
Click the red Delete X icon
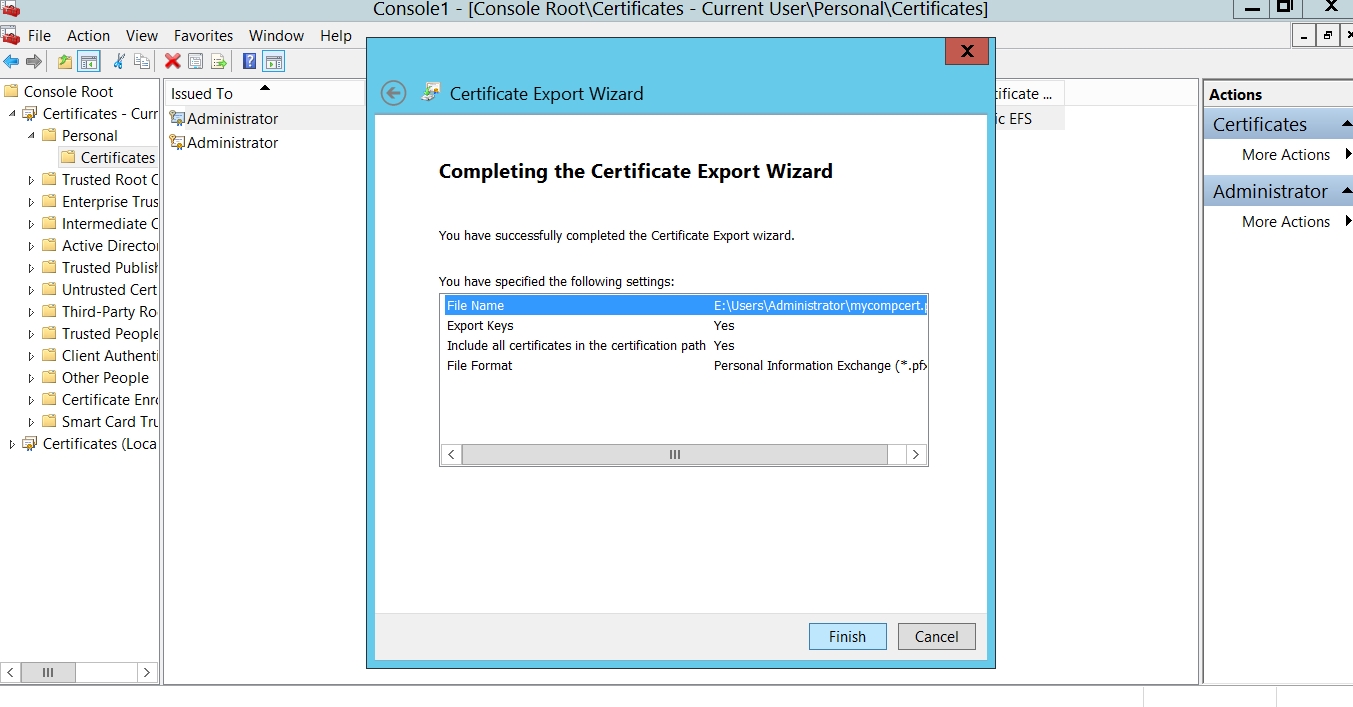[172, 62]
